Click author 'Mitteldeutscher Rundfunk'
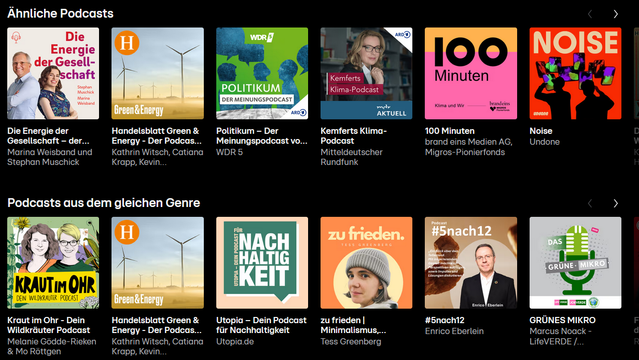 (x=352, y=157)
